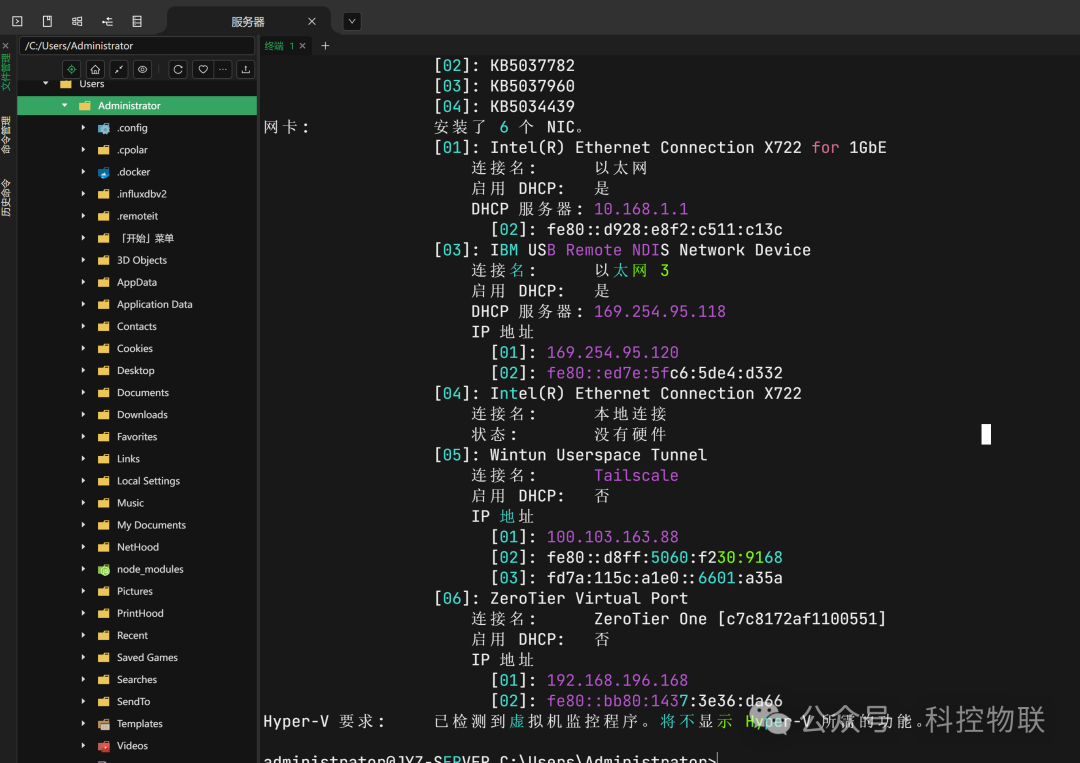Open the 命令管理 side panel

coord(7,134)
